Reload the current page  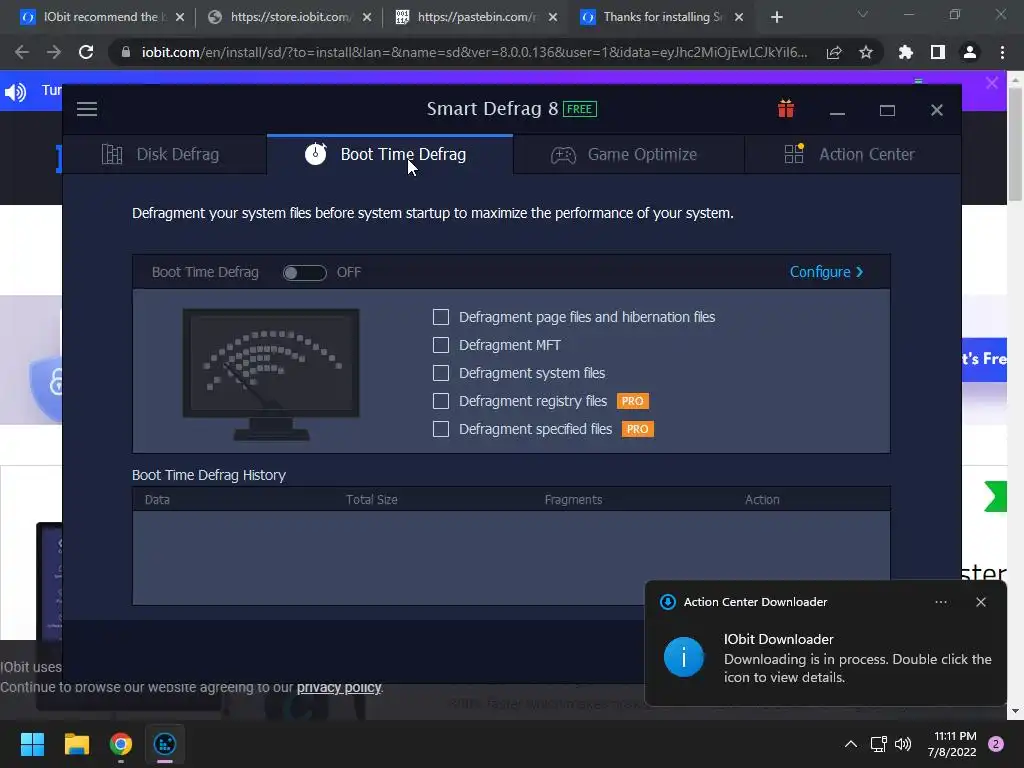tap(86, 52)
